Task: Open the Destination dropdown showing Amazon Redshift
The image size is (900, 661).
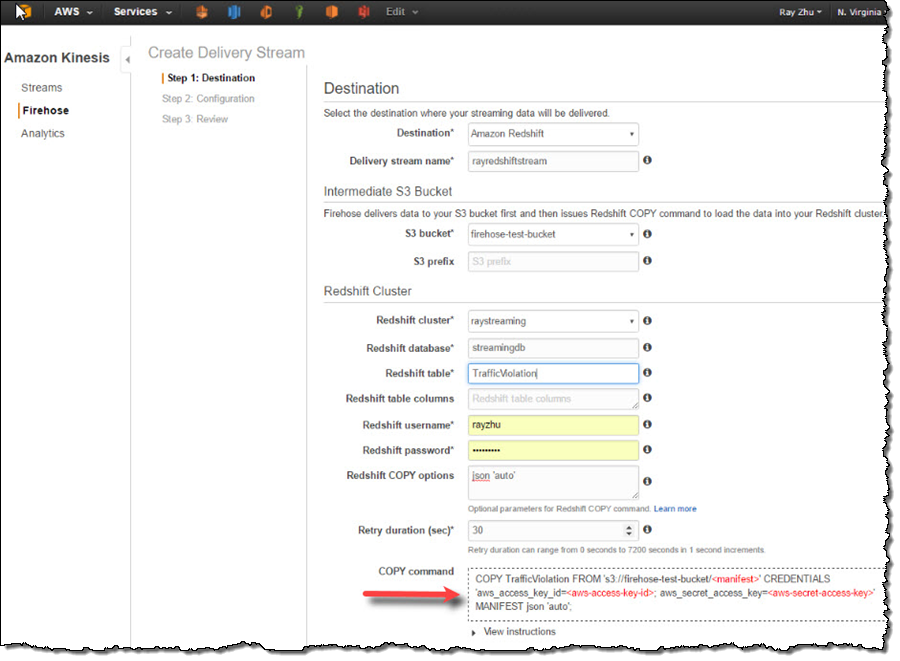Action: [553, 134]
